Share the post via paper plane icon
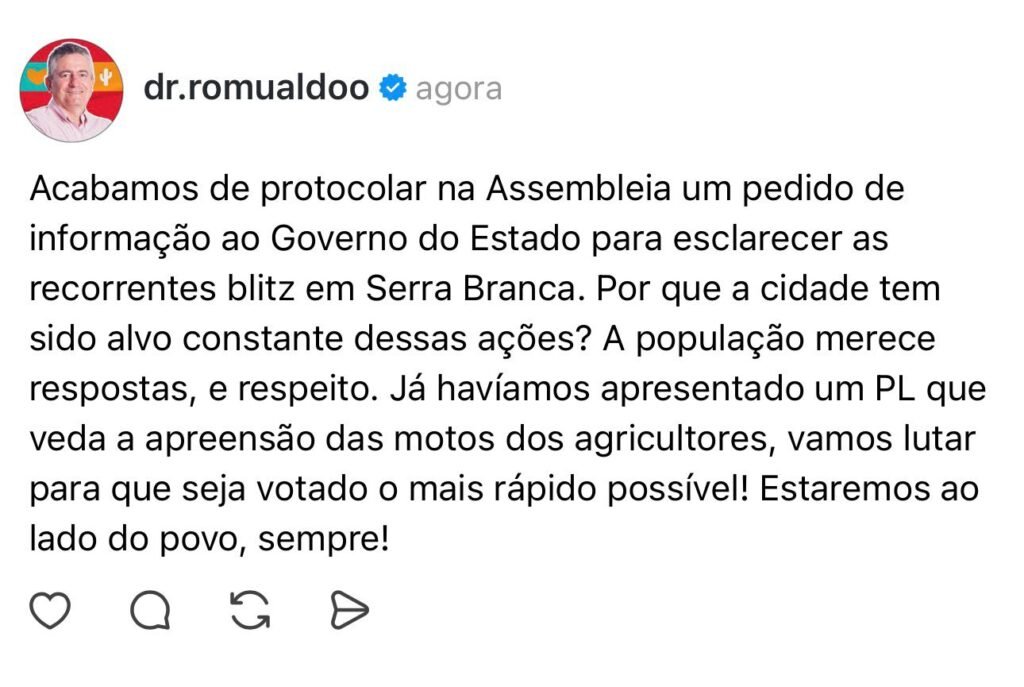The image size is (1024, 687). 349,611
